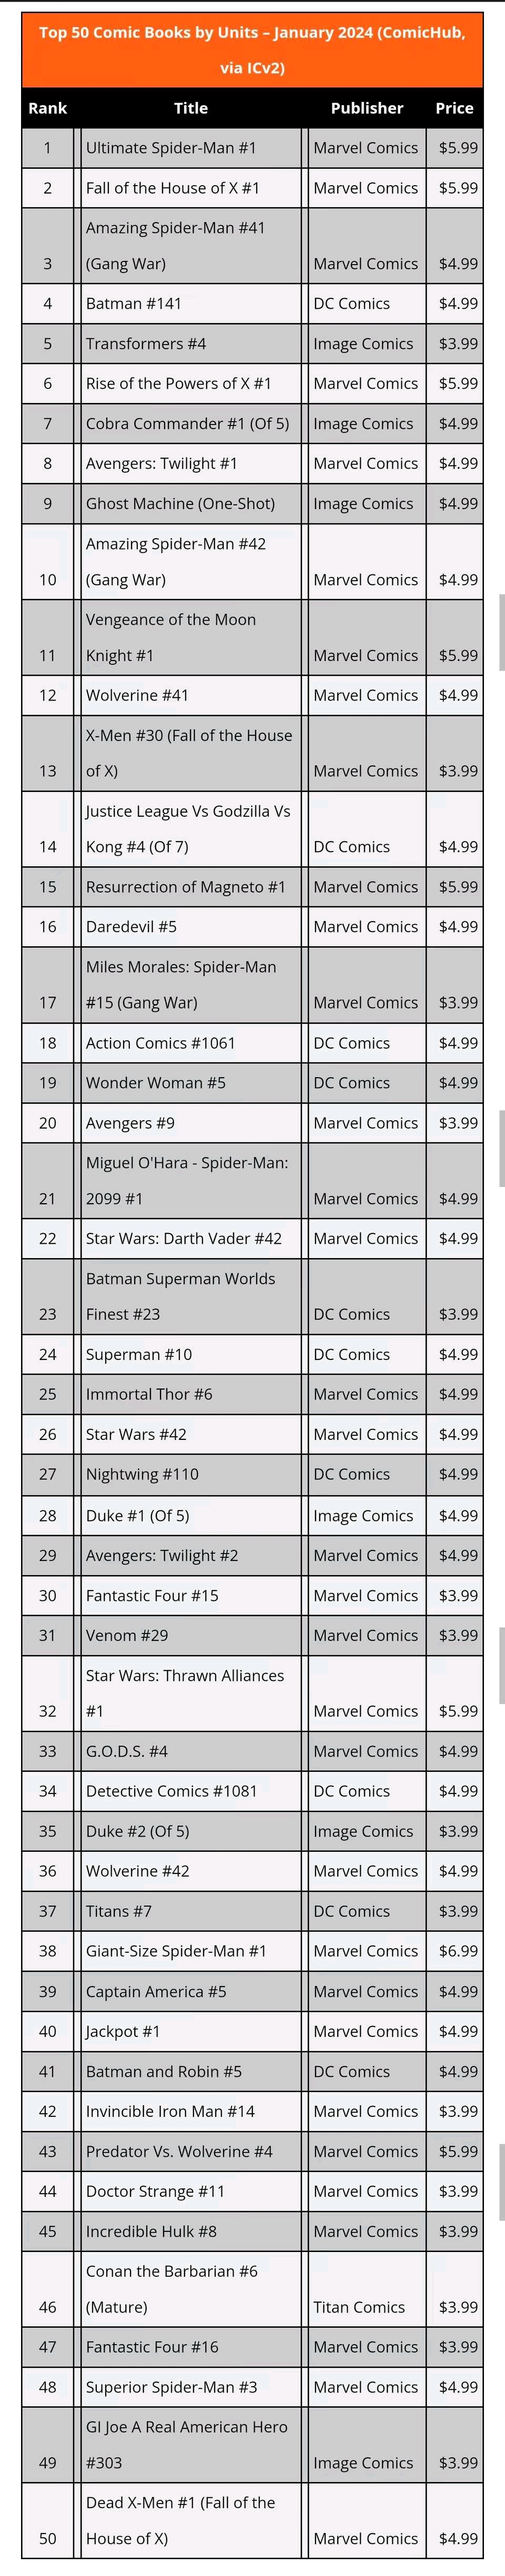505x2576 pixels.
Task: Click the Rank column header
Action: pos(48,108)
